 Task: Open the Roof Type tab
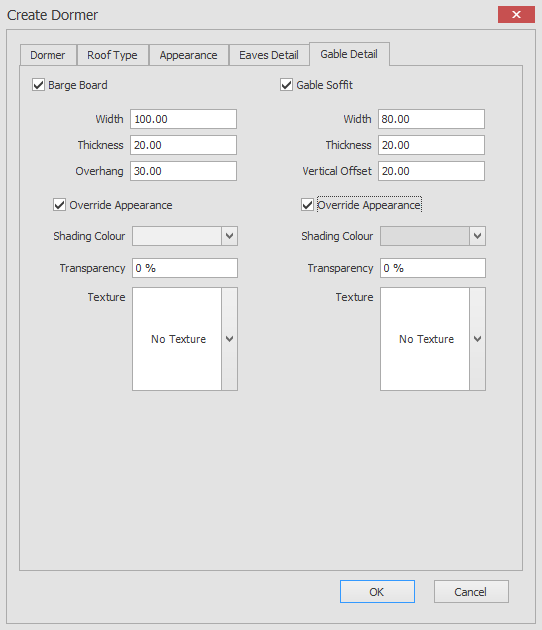tap(112, 55)
